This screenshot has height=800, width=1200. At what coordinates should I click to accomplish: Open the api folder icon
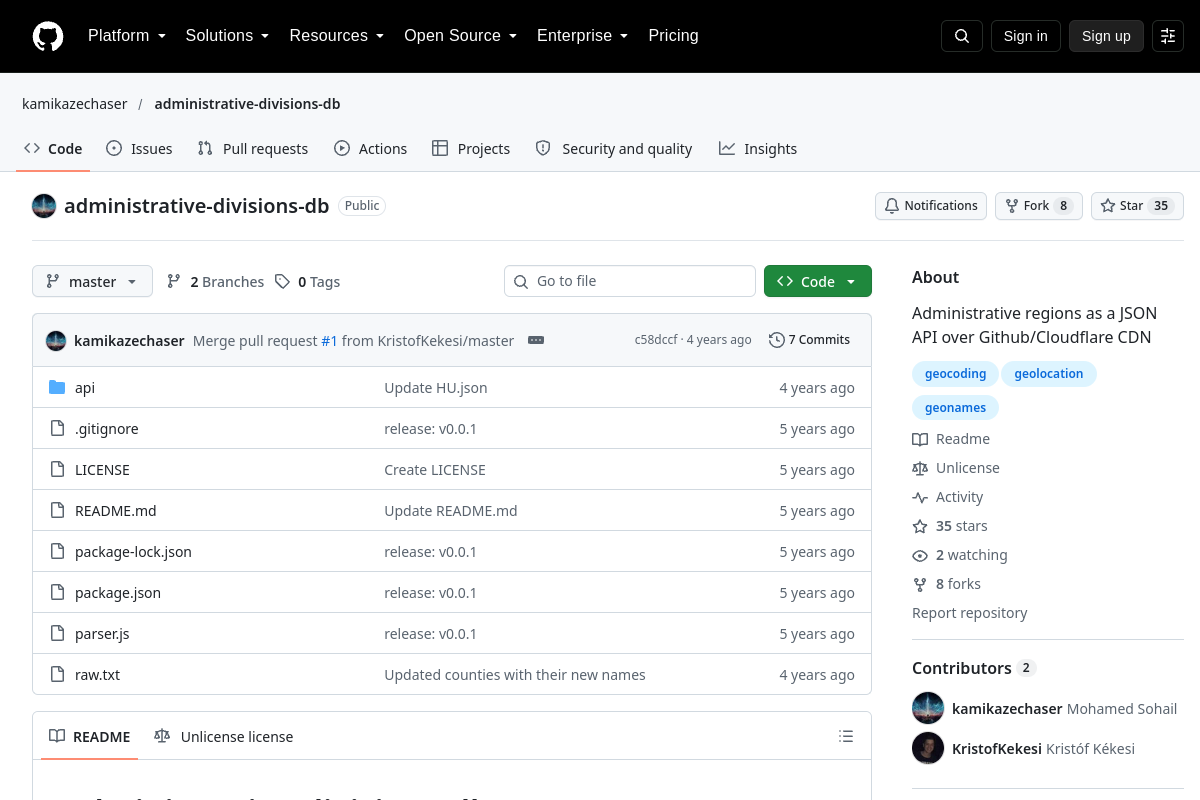tap(57, 388)
